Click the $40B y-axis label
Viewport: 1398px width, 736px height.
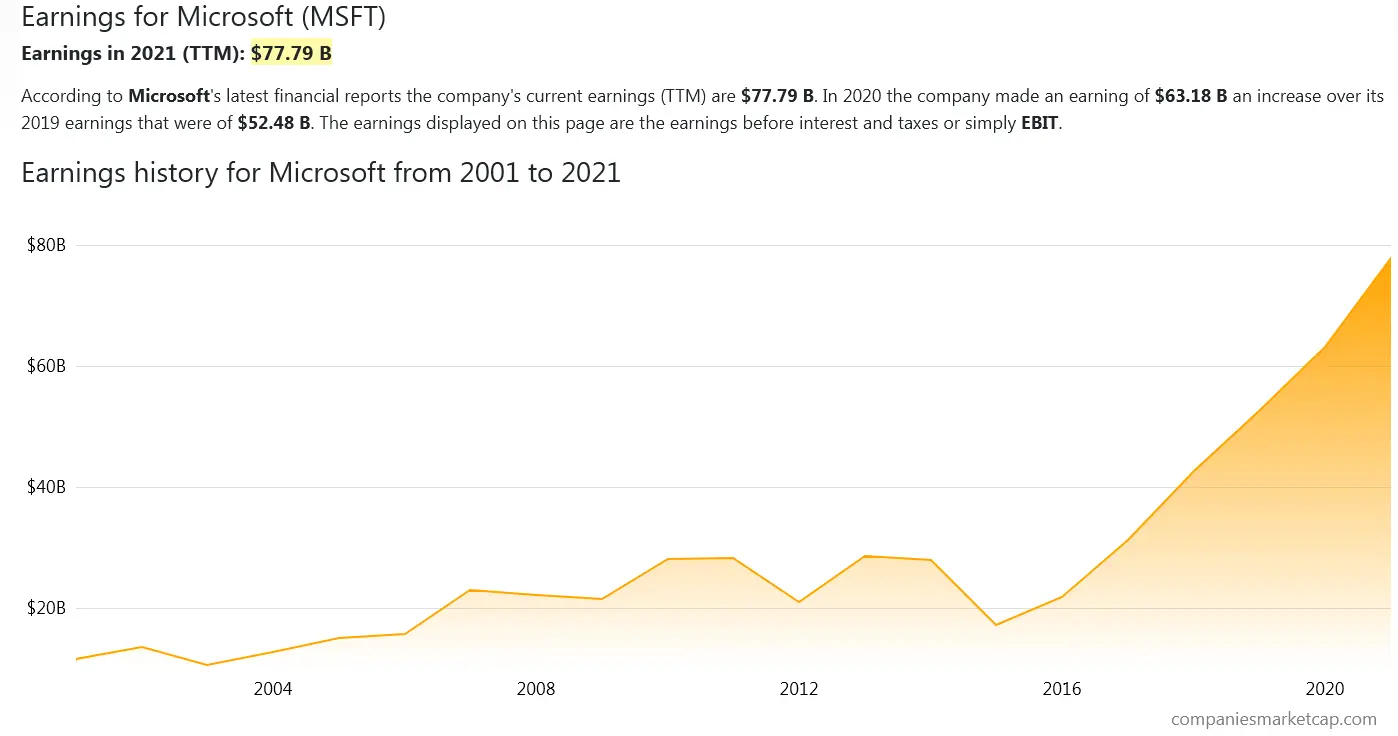47,488
